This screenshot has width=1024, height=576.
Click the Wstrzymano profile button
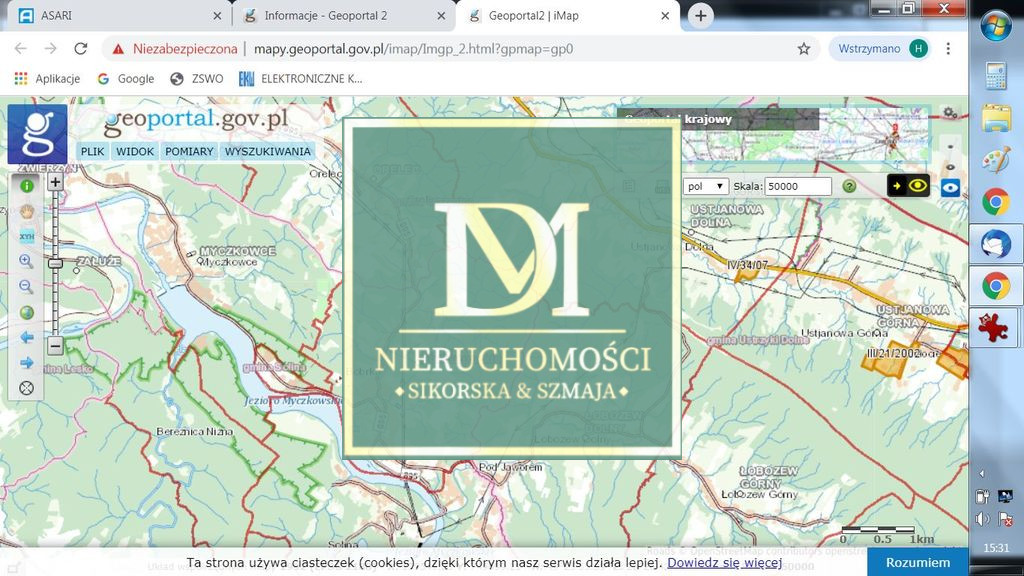pyautogui.click(x=879, y=49)
